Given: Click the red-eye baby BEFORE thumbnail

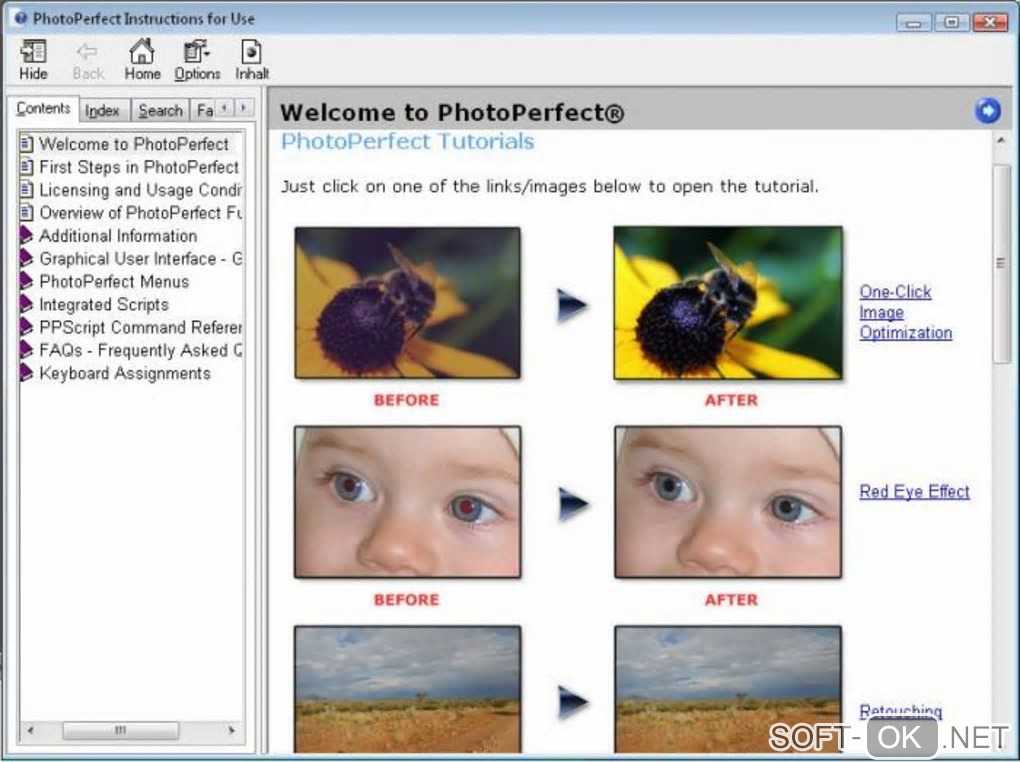Looking at the screenshot, I should click(x=407, y=502).
